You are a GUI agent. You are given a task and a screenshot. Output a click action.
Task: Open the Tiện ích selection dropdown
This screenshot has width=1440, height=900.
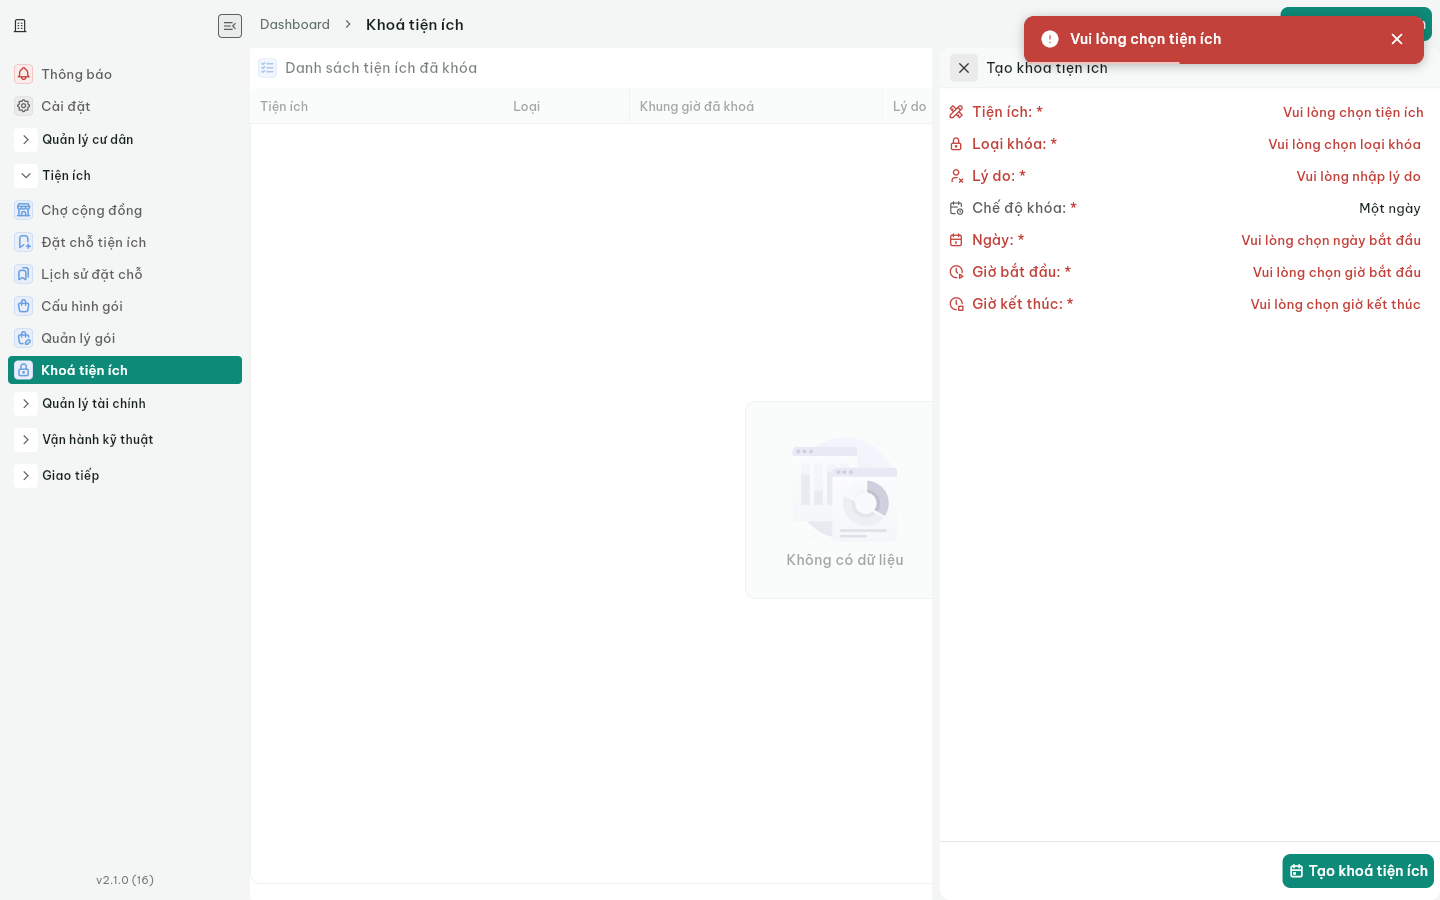pyautogui.click(x=1353, y=112)
